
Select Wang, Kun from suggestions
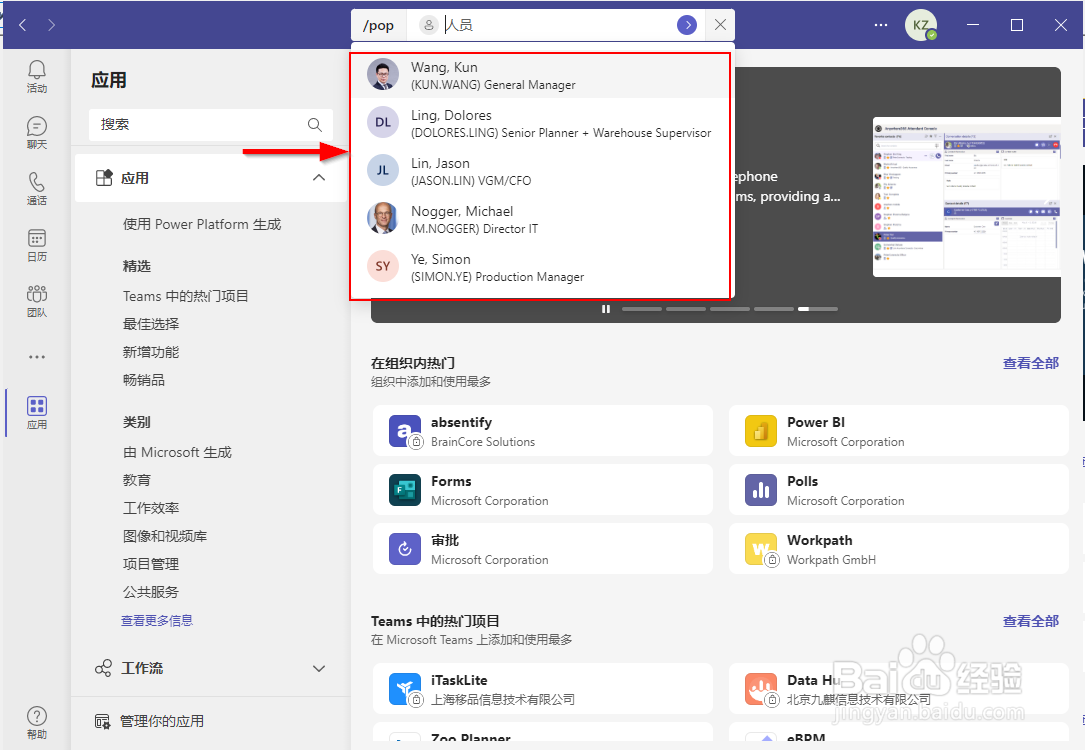(540, 75)
